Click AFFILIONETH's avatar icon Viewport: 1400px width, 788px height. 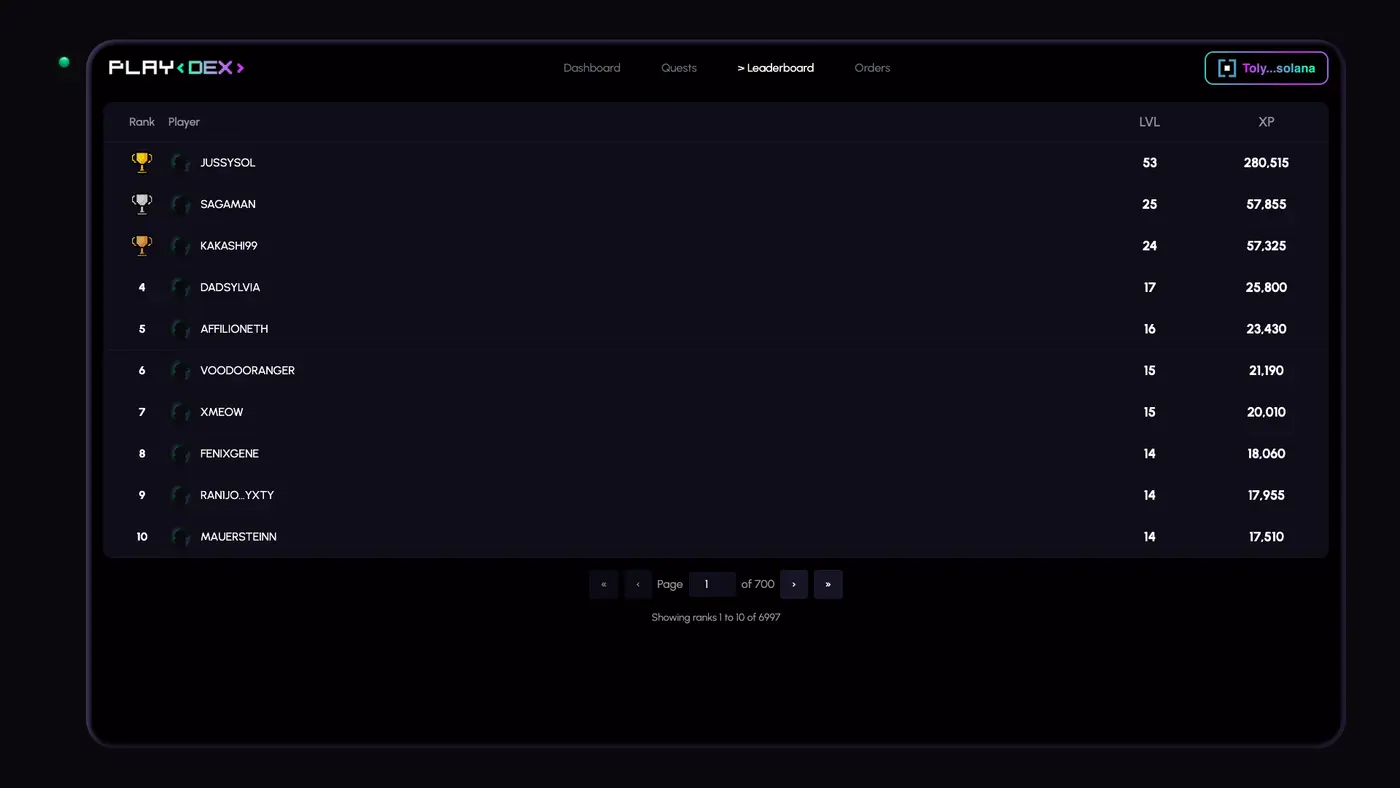[180, 330]
